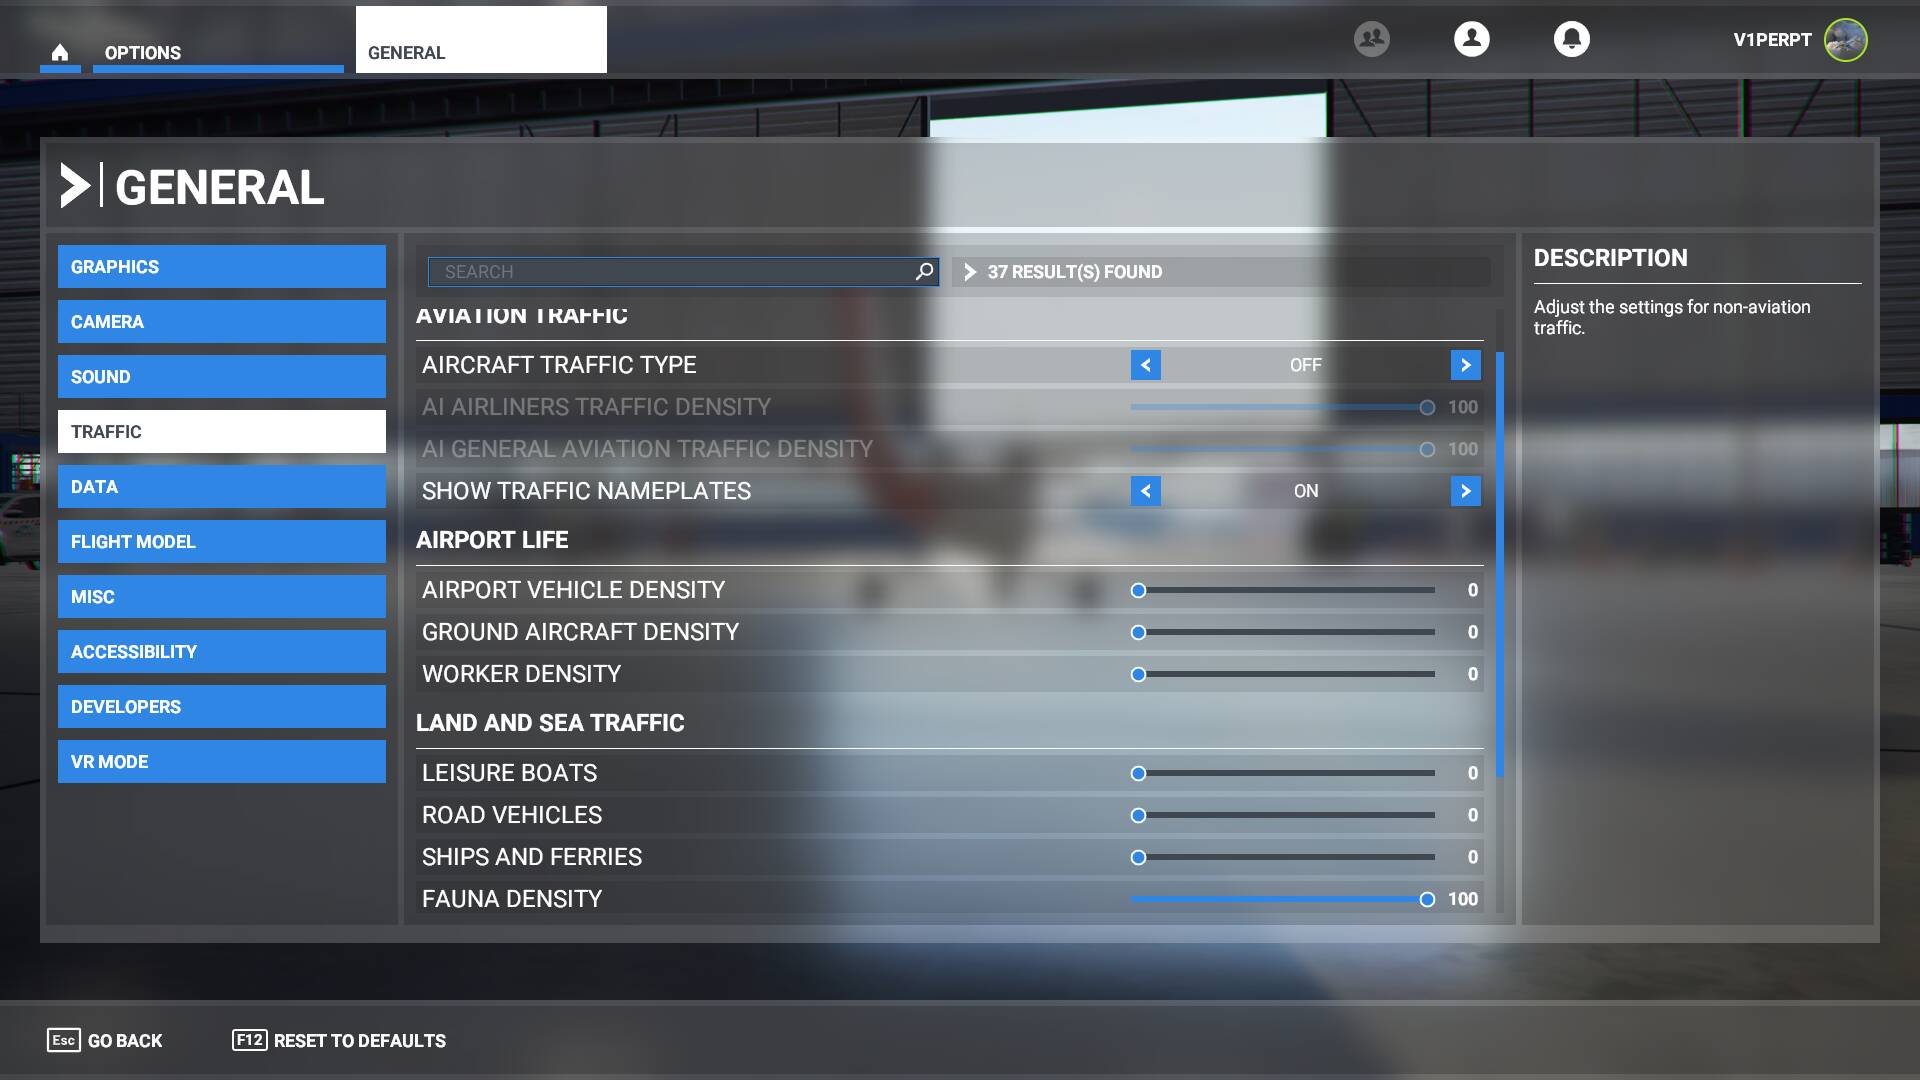Click the home icon in top bar

tap(60, 53)
